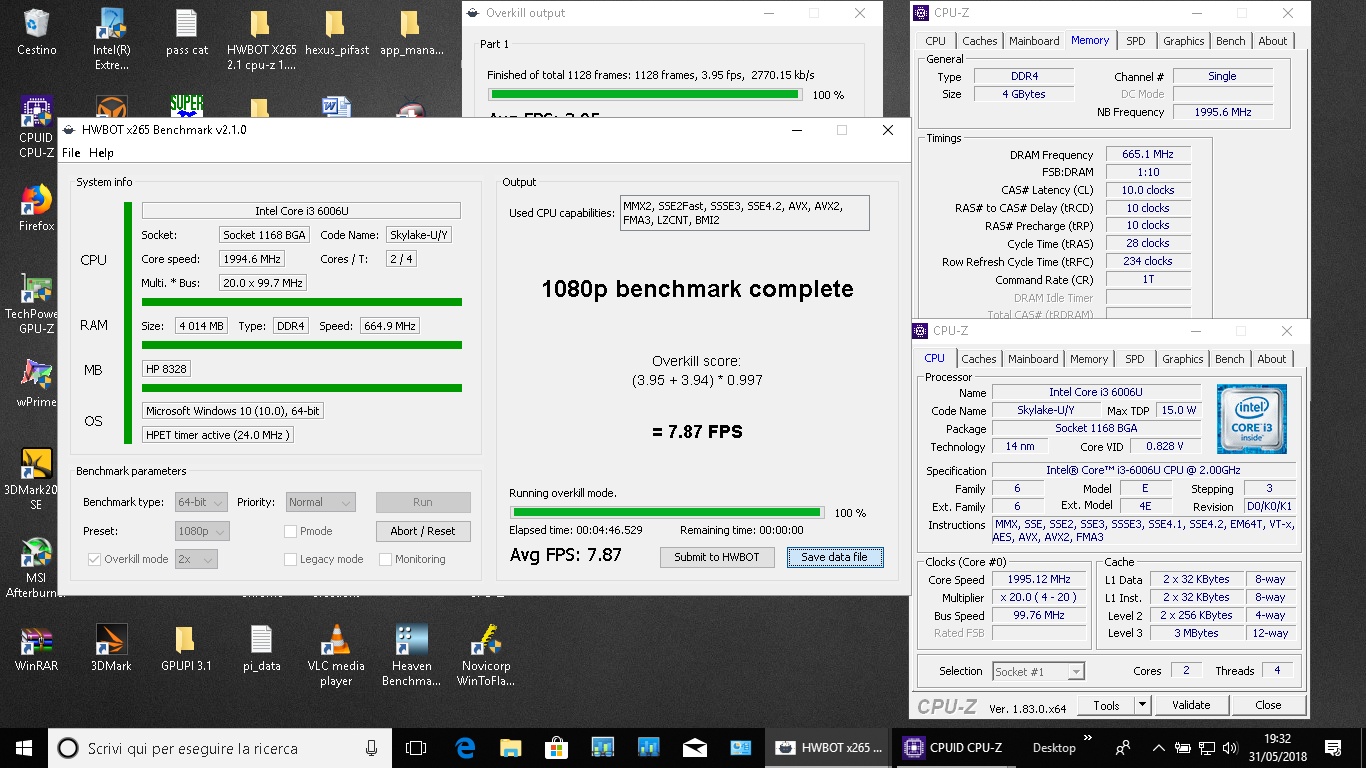This screenshot has width=1366, height=768.
Task: Click the Cortana search box
Action: [x=220, y=748]
